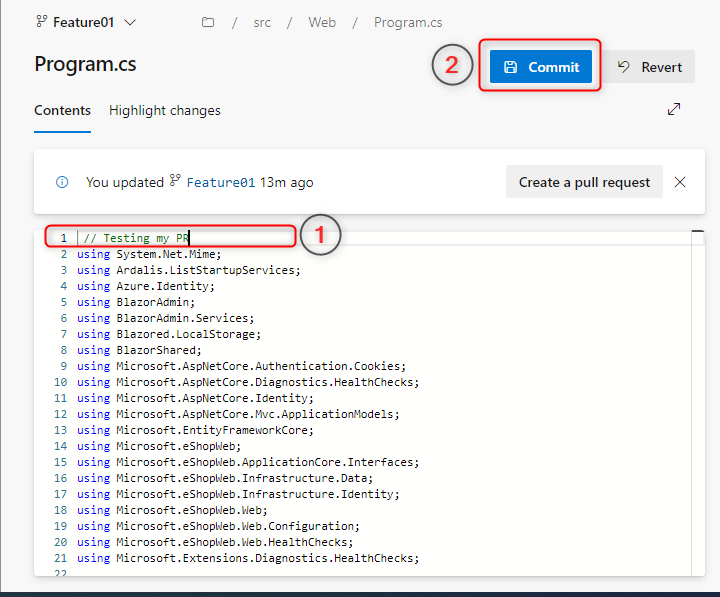Click the AspNetCore.Diagnostics.HealthChecks using line
The width and height of the screenshot is (720, 597).
coord(248,382)
